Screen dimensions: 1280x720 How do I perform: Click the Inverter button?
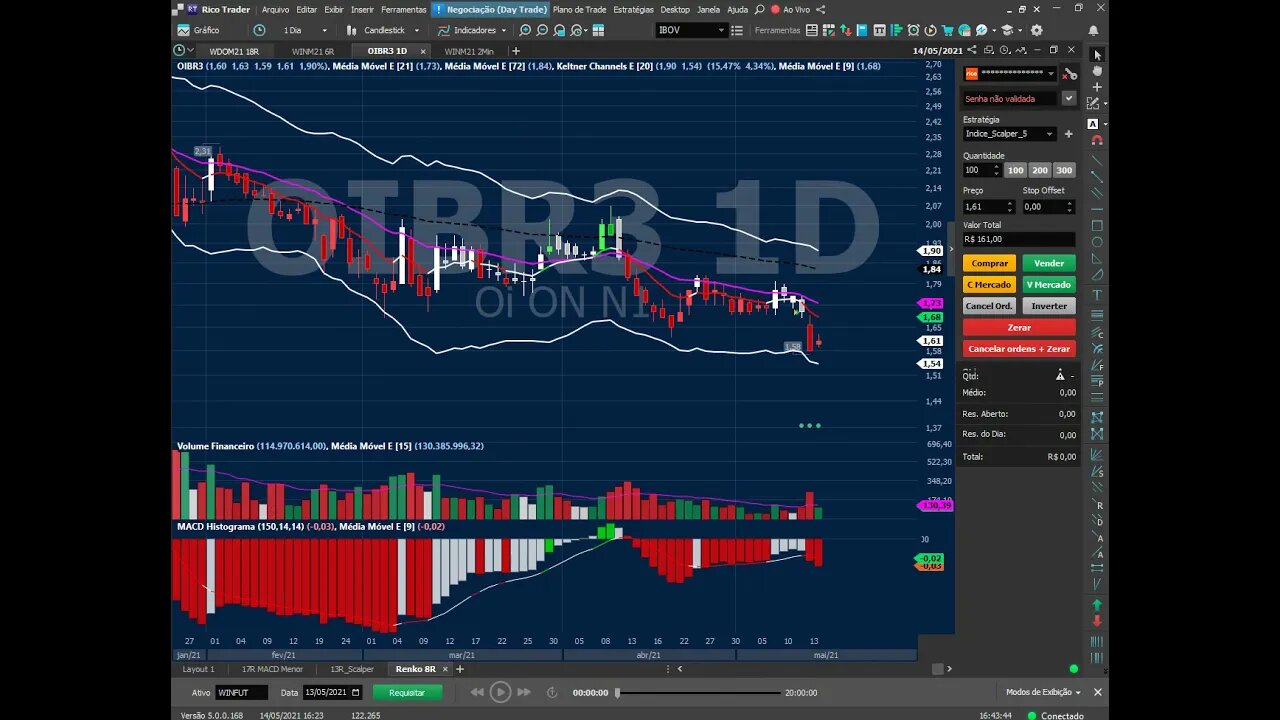tap(1049, 306)
